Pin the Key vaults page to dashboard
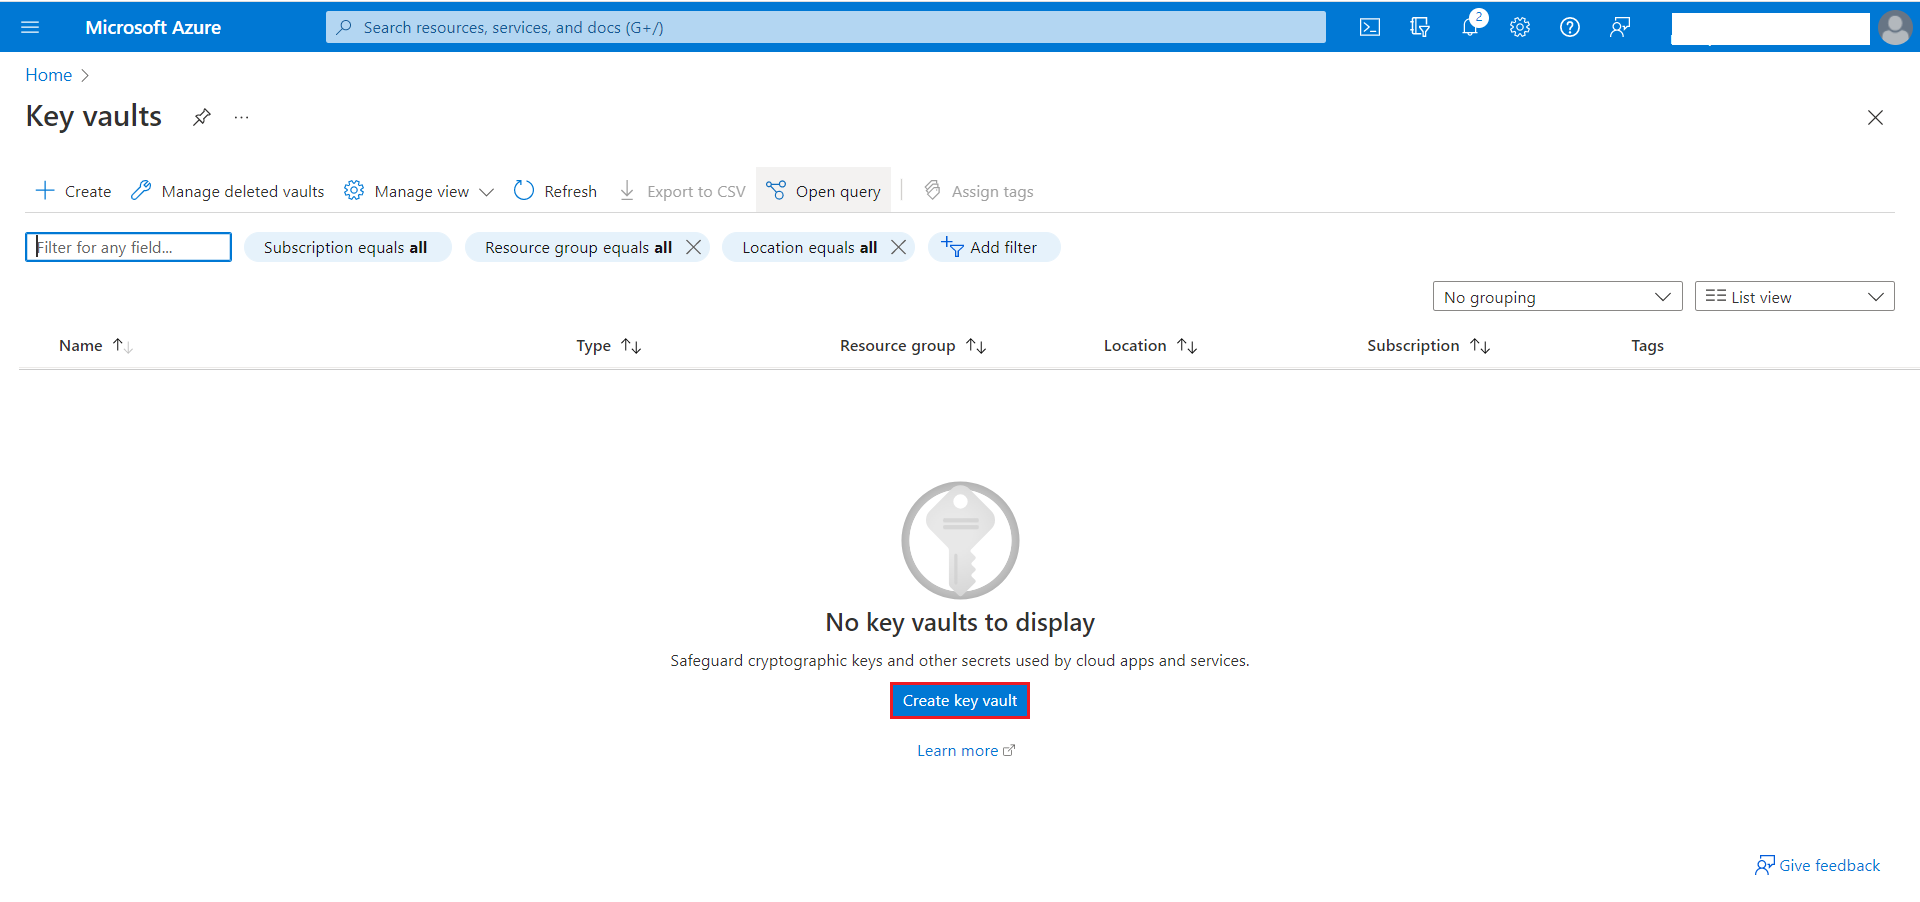Viewport: 1920px width, 902px height. [x=201, y=117]
